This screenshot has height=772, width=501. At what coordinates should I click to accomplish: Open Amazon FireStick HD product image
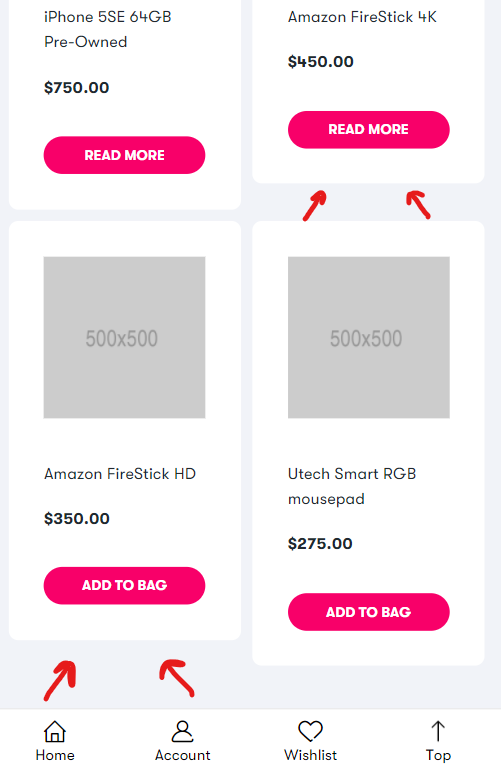pyautogui.click(x=125, y=337)
